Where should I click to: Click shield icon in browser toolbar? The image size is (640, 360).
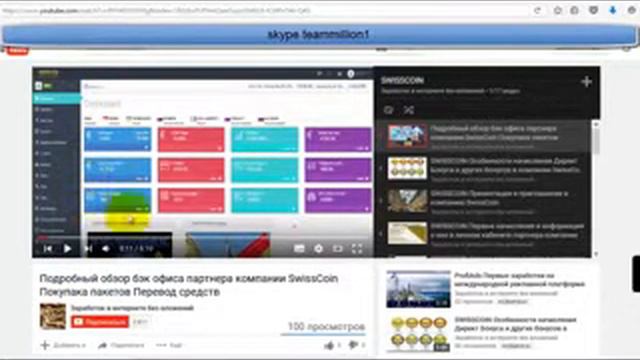click(x=593, y=11)
